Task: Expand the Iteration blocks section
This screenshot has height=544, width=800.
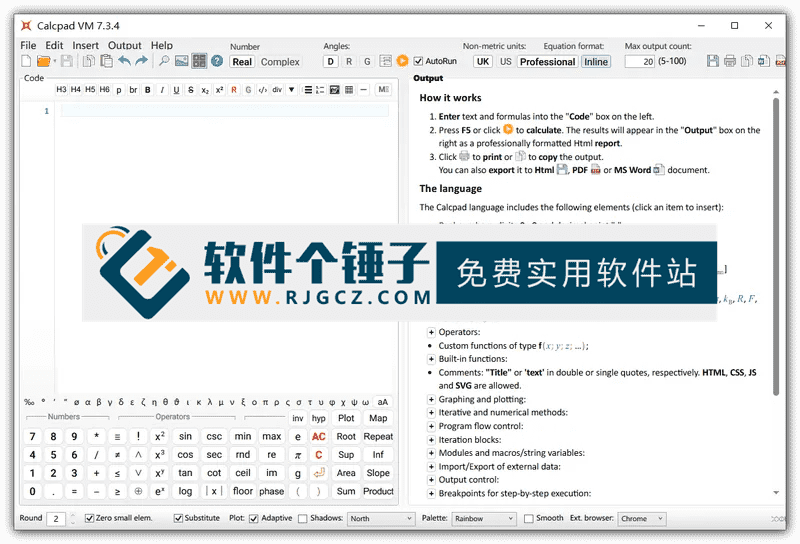Action: (x=431, y=439)
